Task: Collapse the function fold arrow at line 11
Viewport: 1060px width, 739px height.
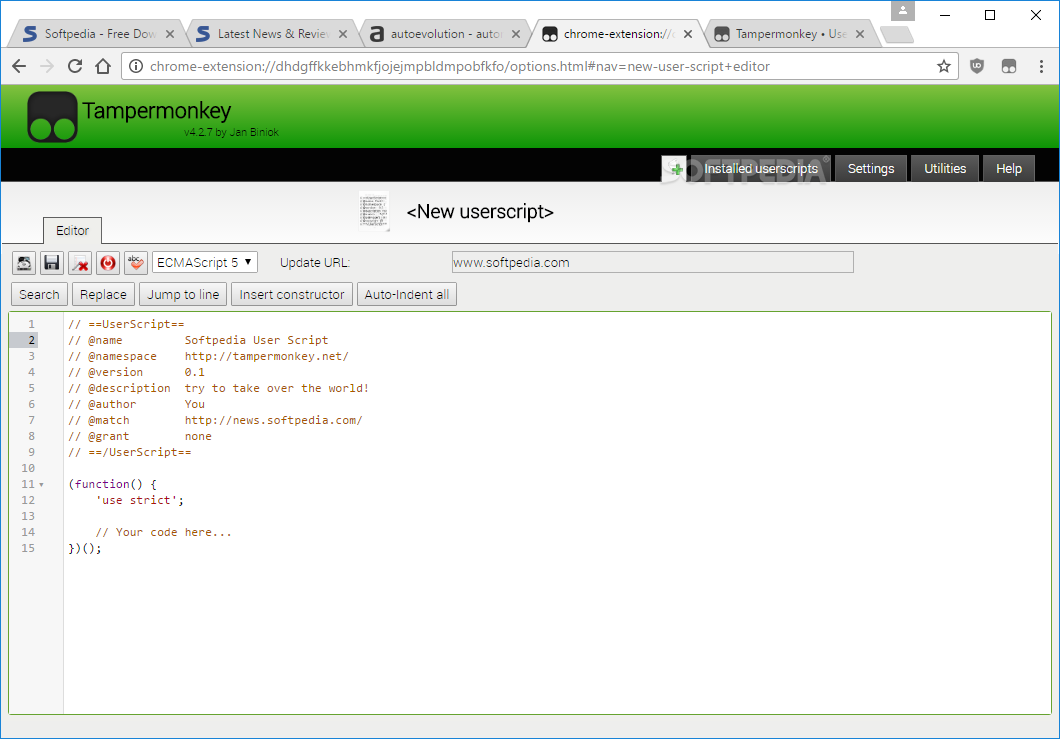Action: click(41, 485)
